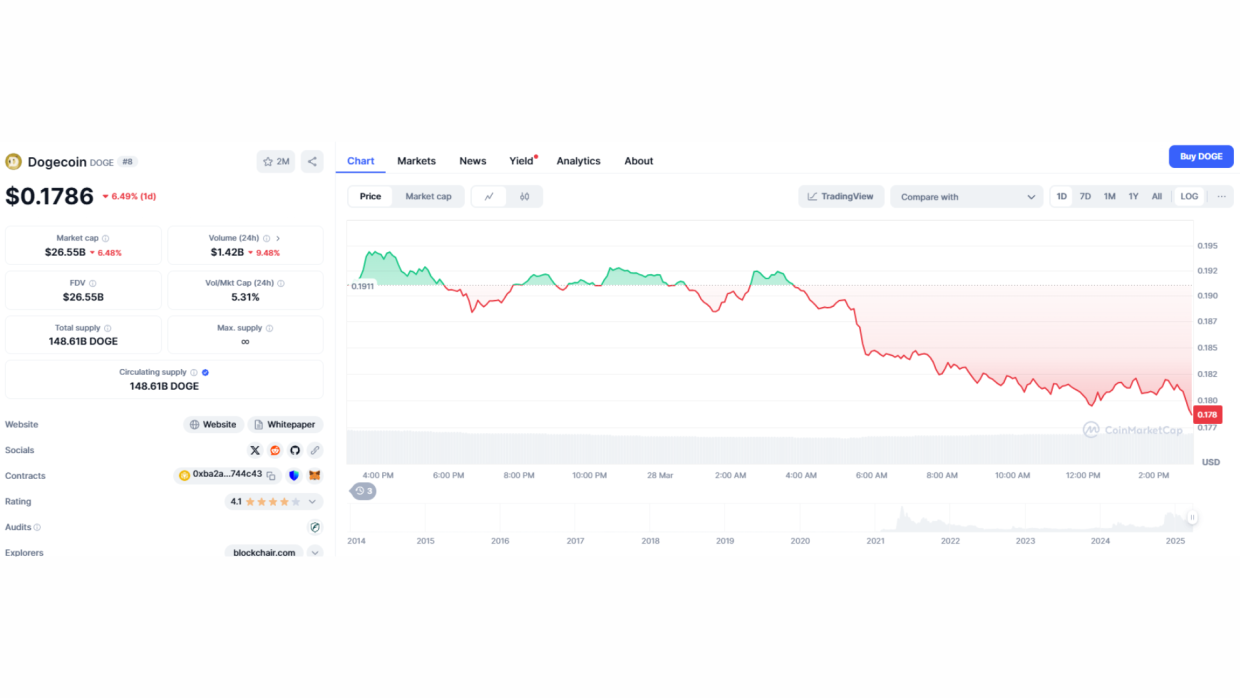1240x698 pixels.
Task: Open the Yield tab
Action: [521, 161]
